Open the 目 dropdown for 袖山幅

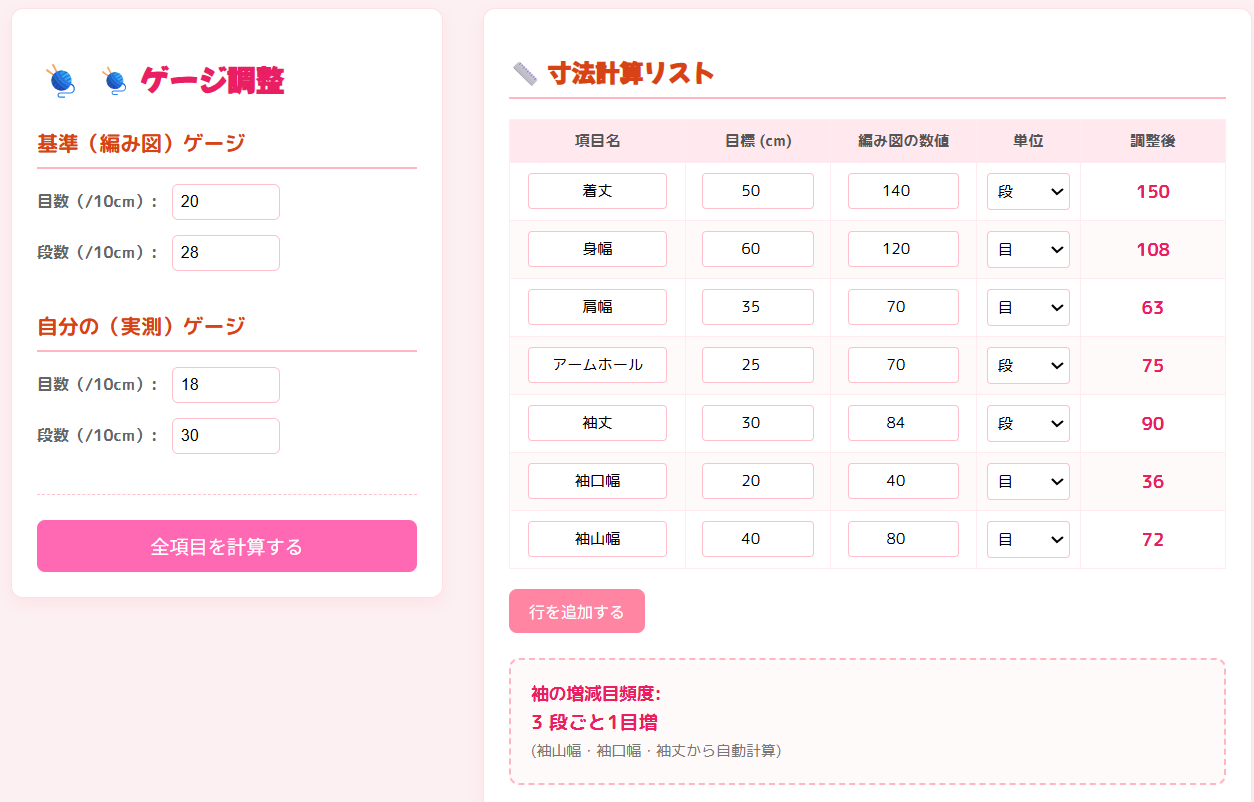1028,539
